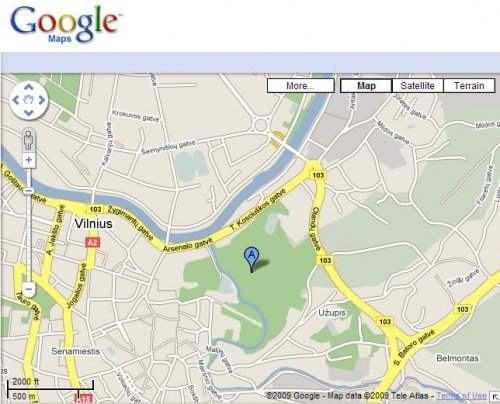Click the Užupis district label

point(332,313)
